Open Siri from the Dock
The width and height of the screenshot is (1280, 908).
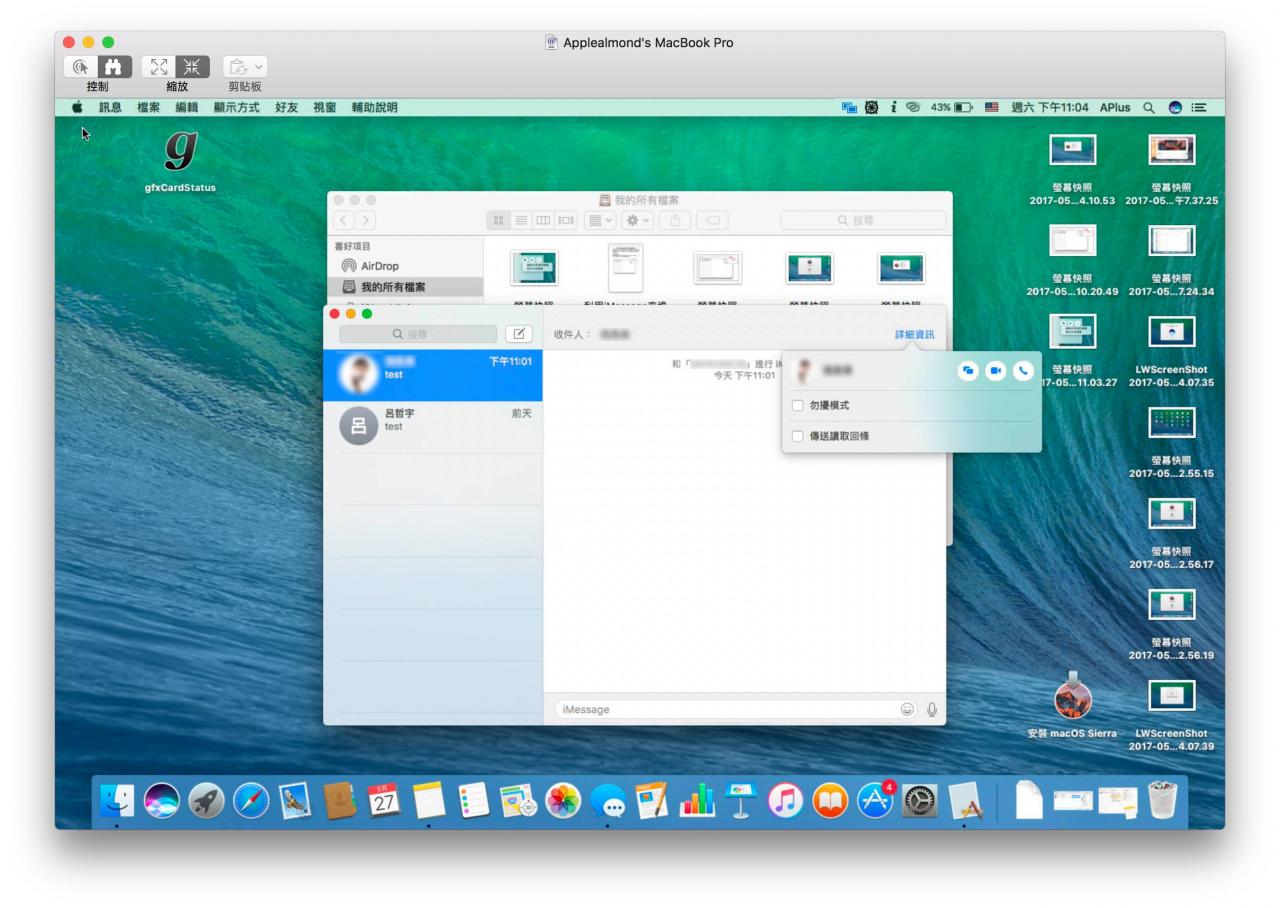(x=162, y=800)
